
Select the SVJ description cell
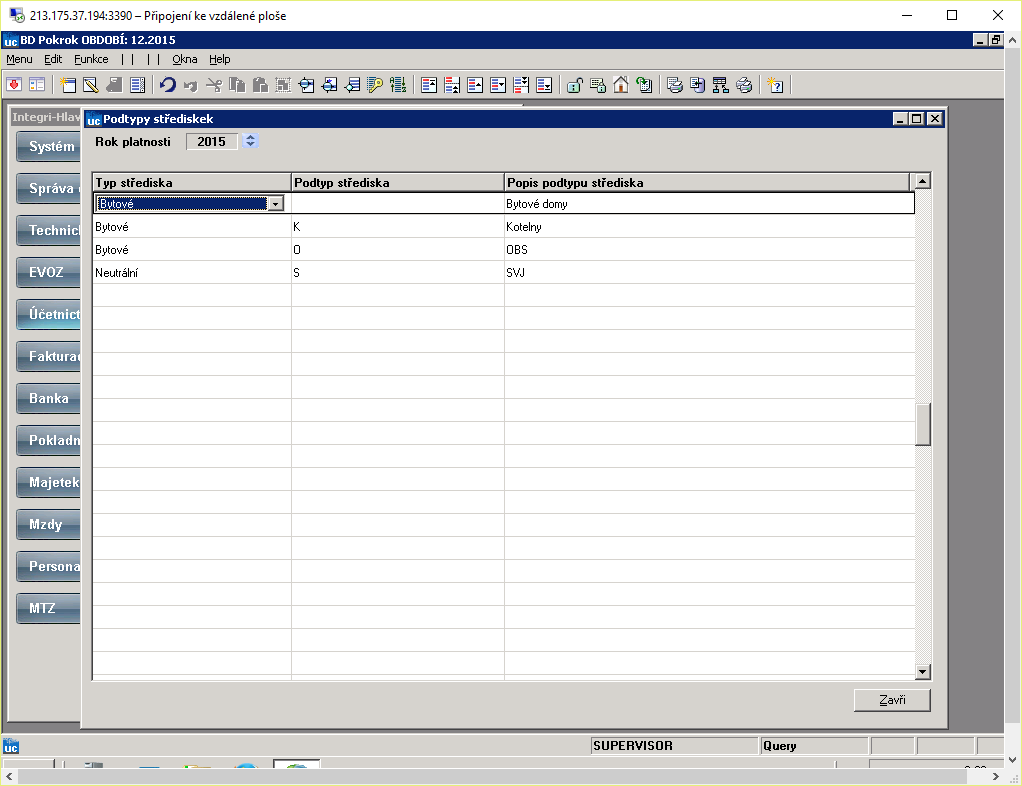tap(709, 272)
